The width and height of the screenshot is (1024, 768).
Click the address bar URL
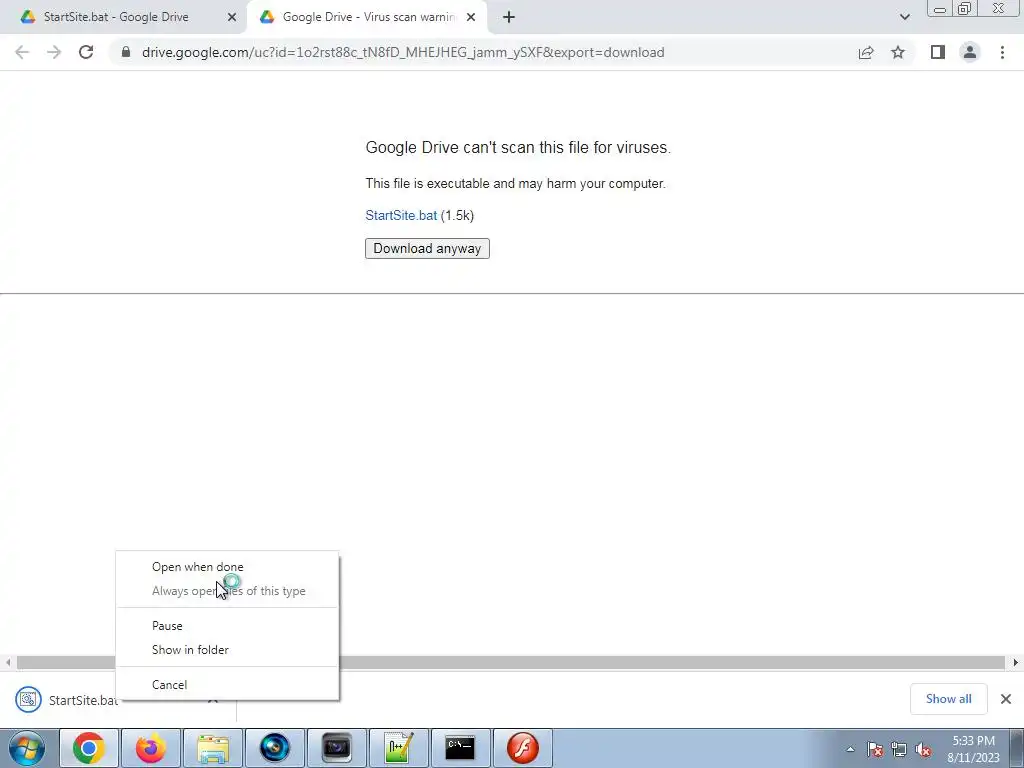403,52
